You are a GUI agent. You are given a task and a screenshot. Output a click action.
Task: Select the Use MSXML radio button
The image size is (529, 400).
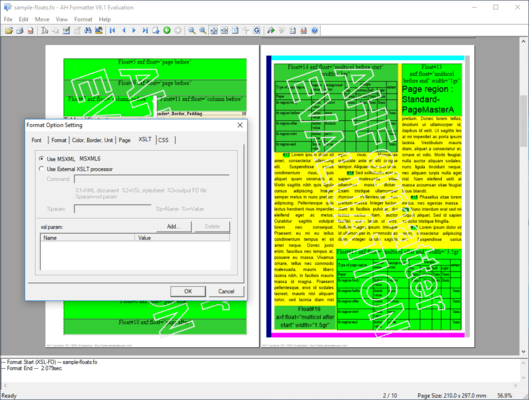coord(41,159)
